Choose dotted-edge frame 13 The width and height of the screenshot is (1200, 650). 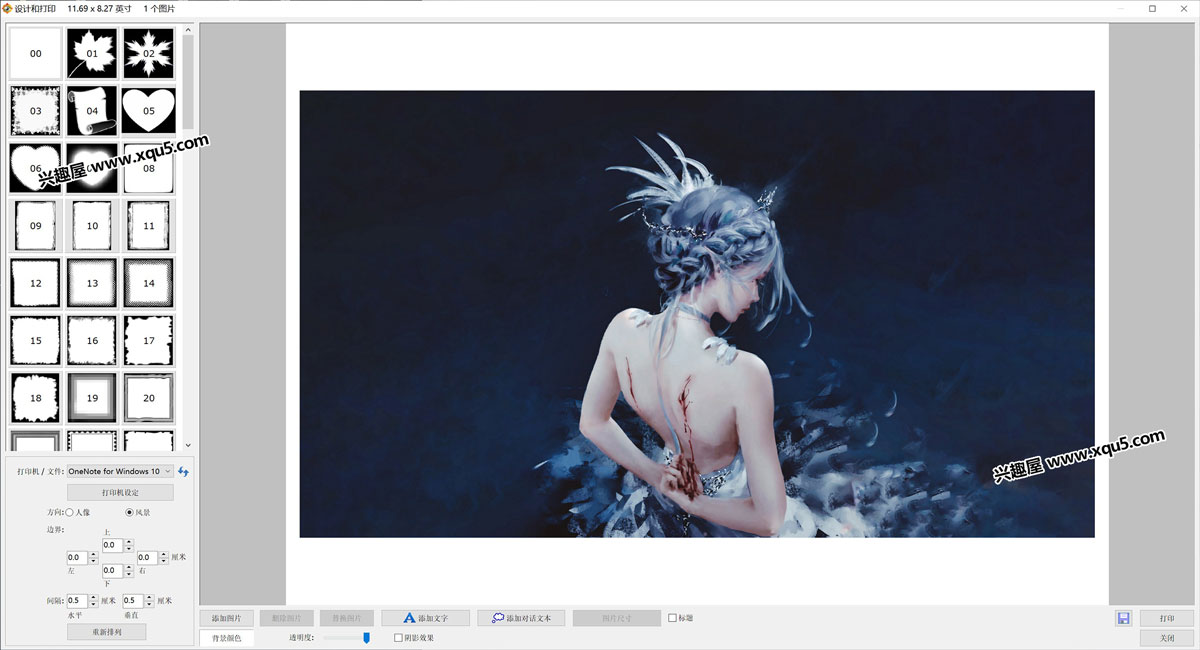tap(92, 283)
